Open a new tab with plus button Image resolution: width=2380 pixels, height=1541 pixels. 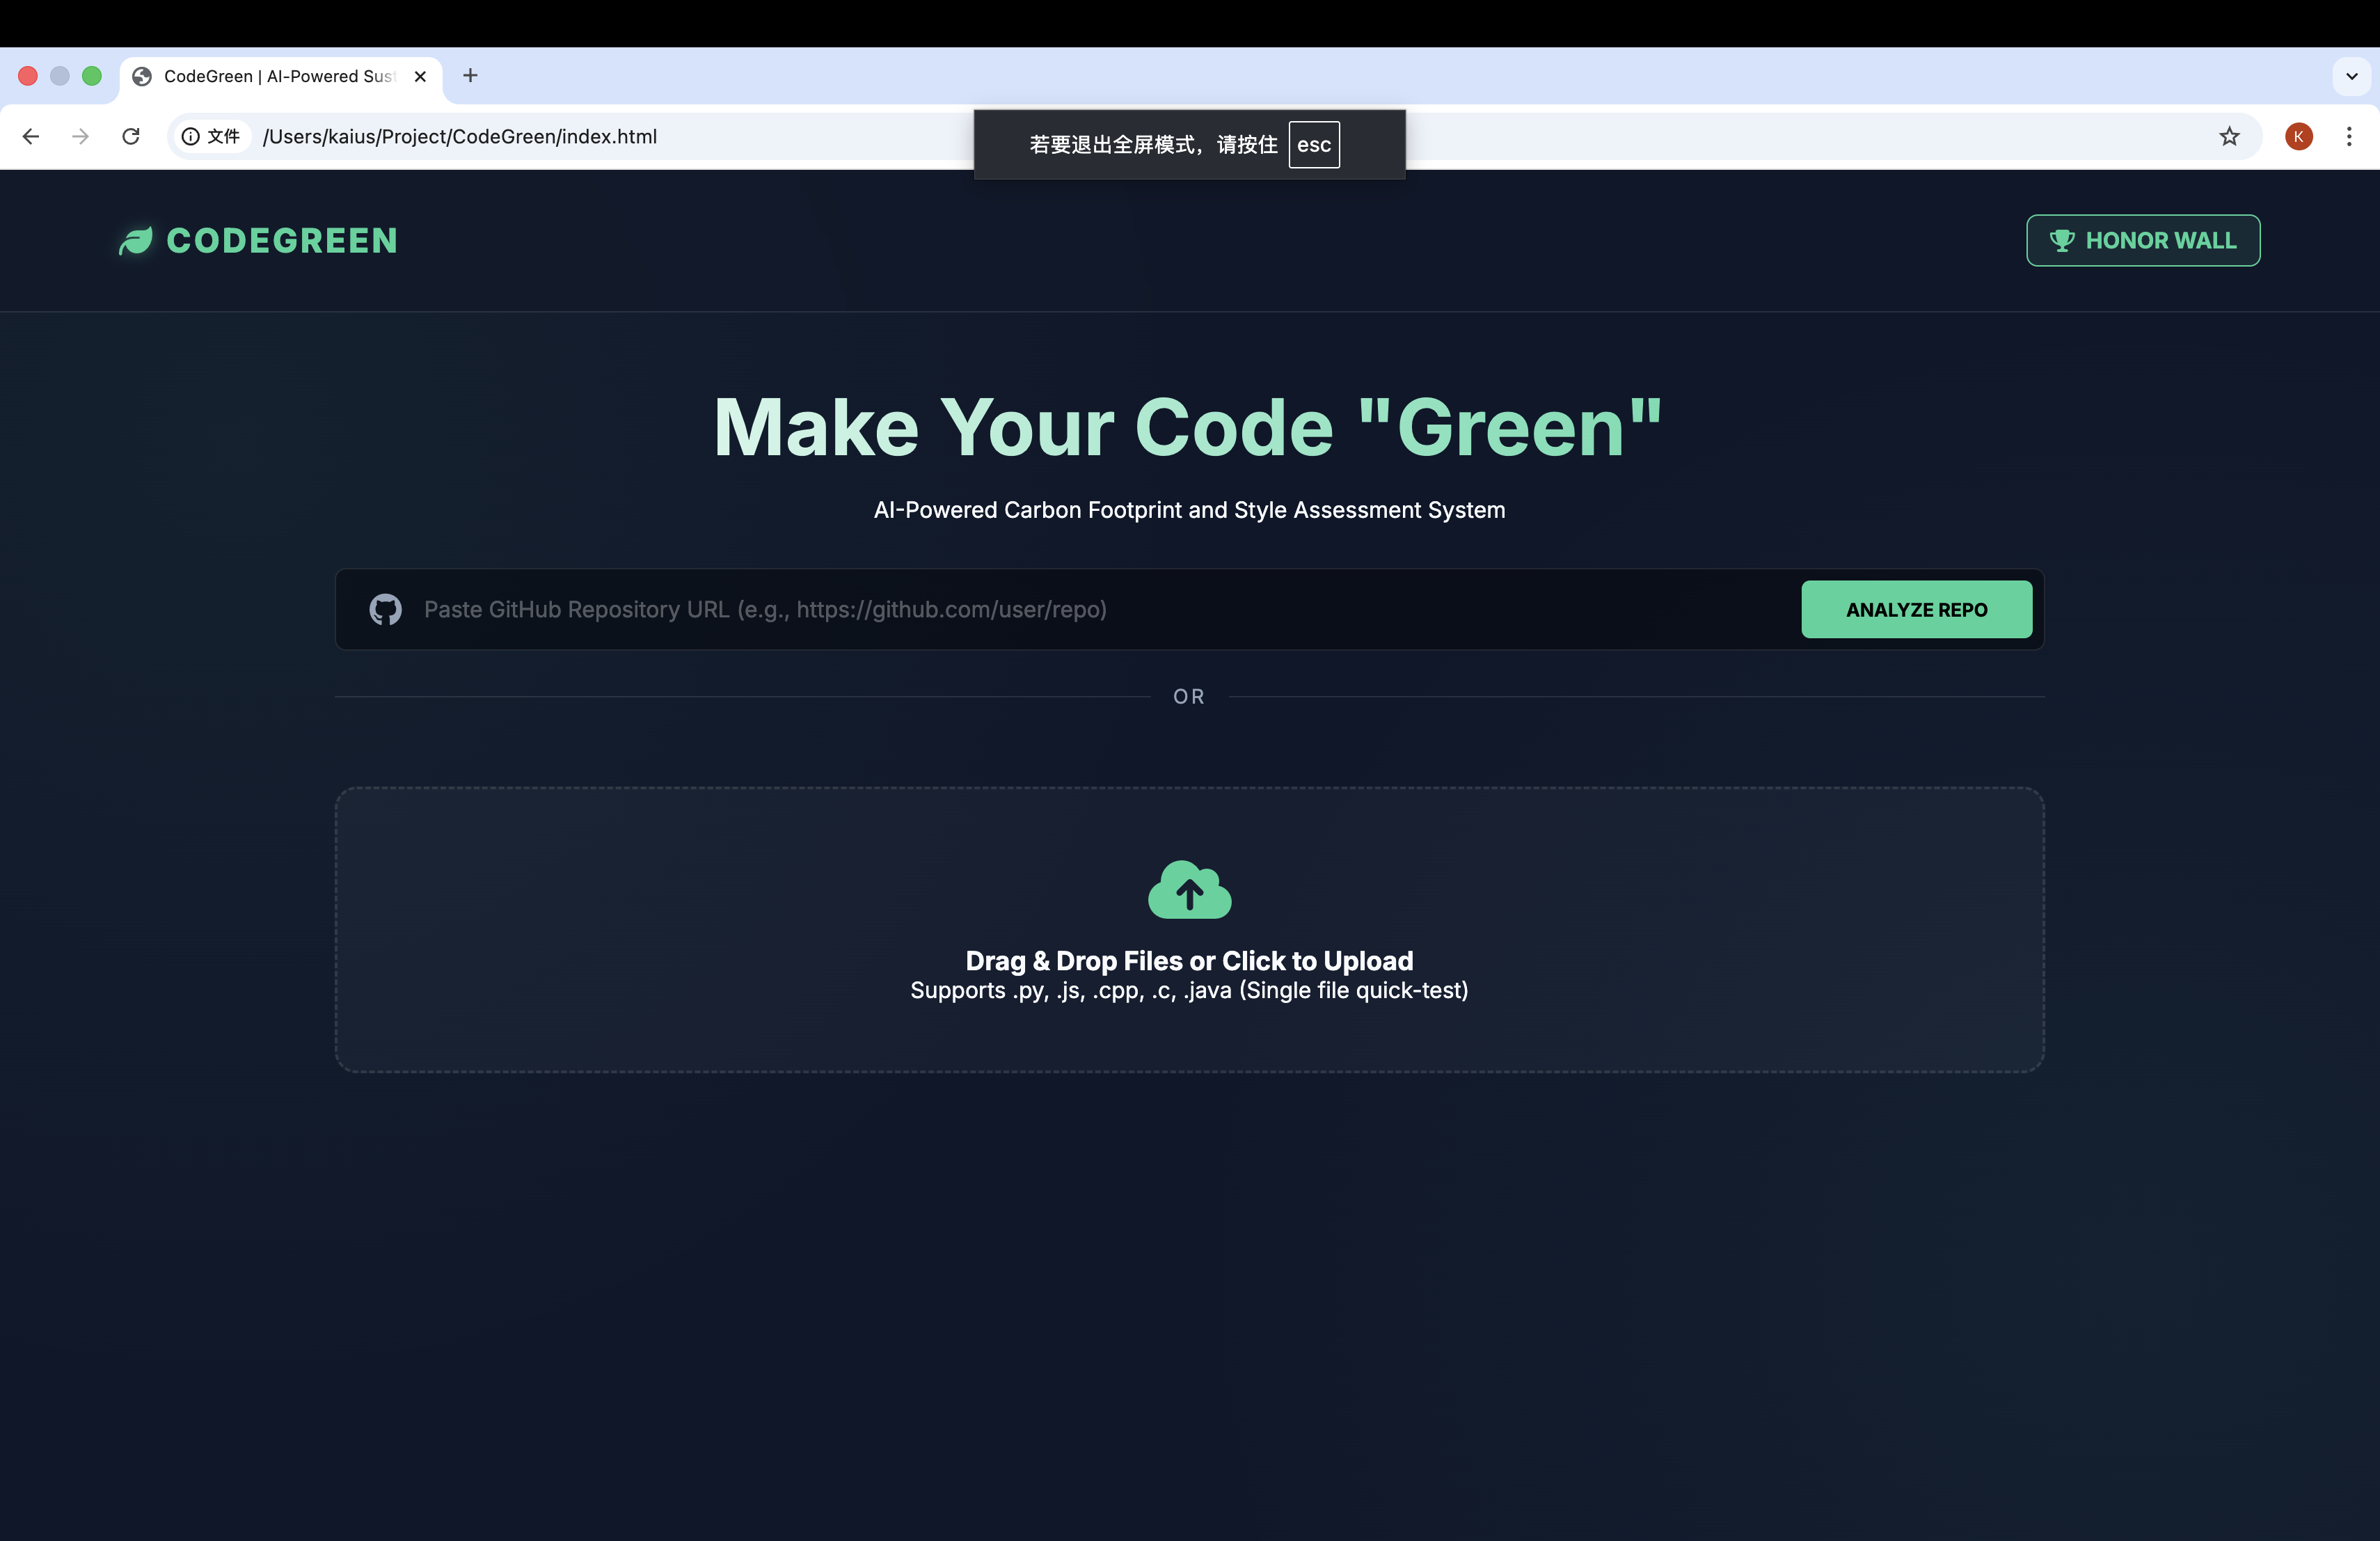point(470,76)
